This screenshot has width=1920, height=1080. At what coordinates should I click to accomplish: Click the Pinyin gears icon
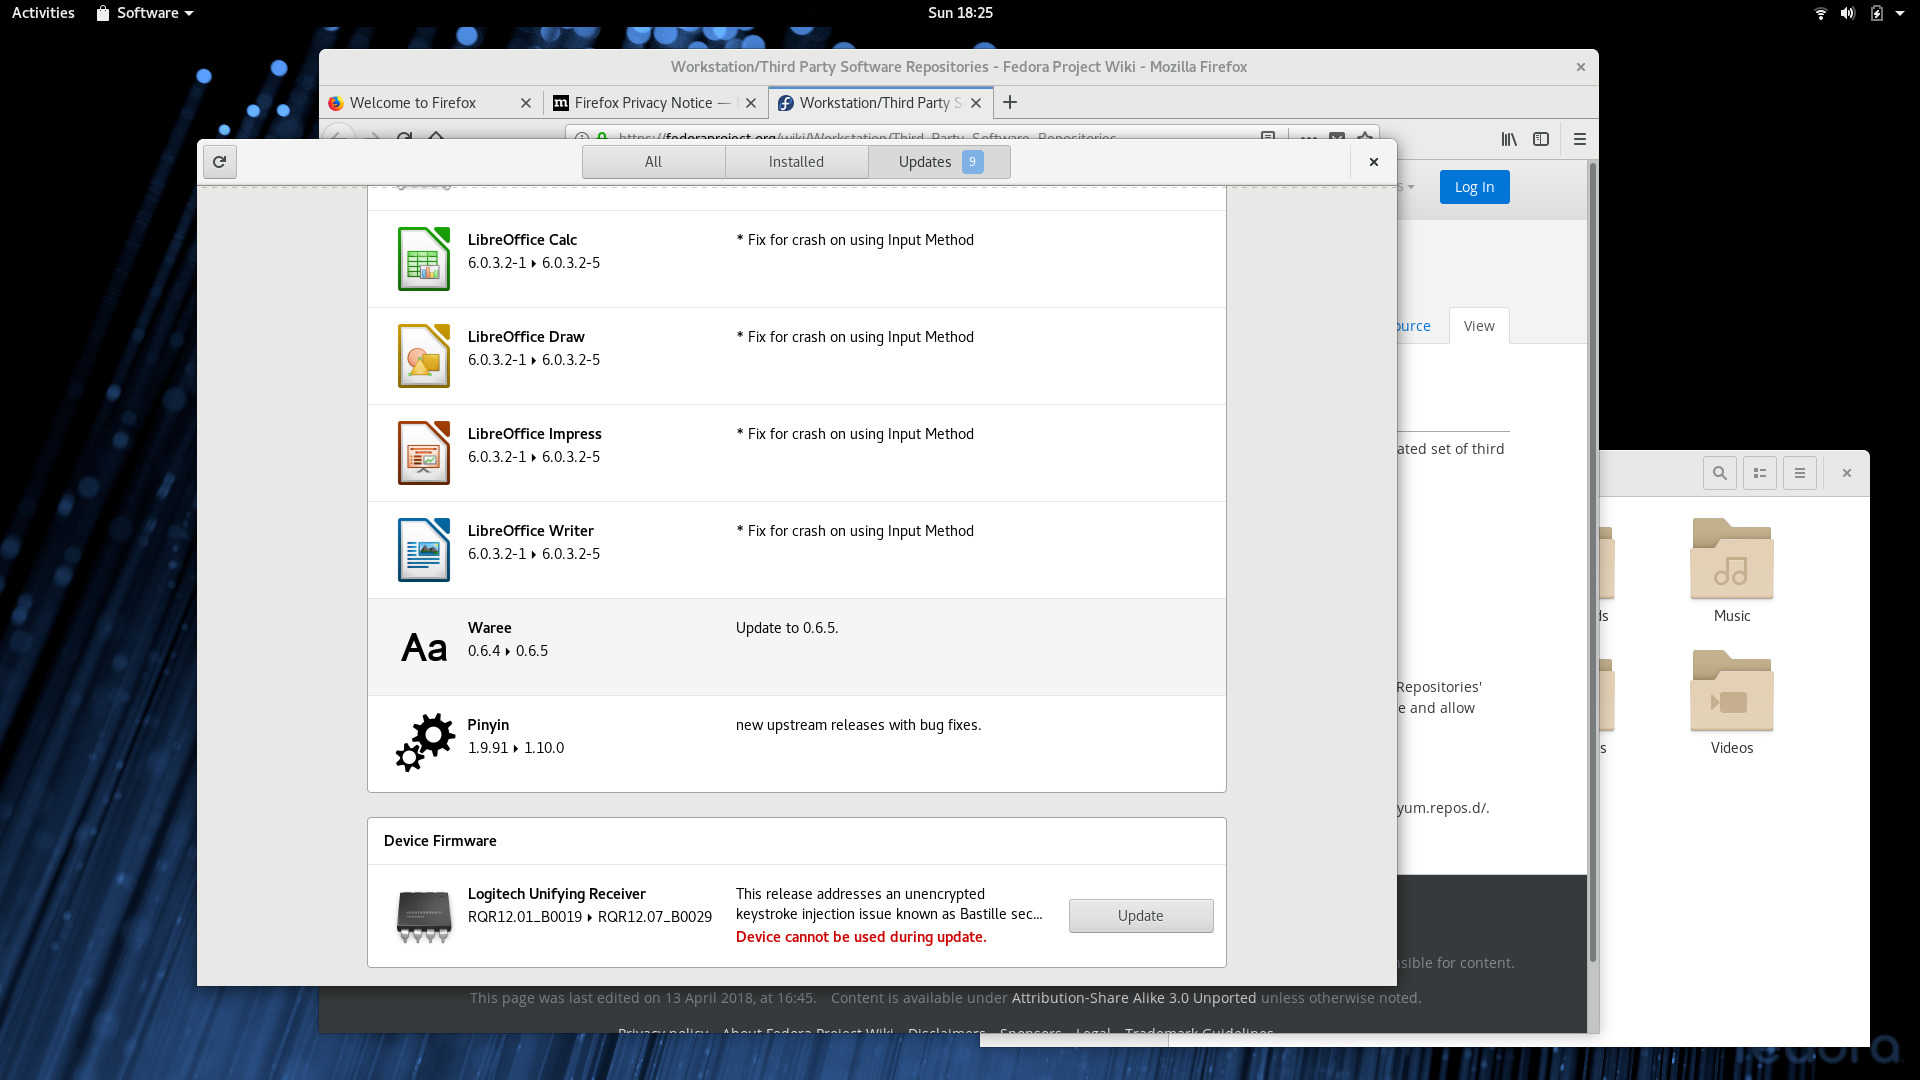425,742
